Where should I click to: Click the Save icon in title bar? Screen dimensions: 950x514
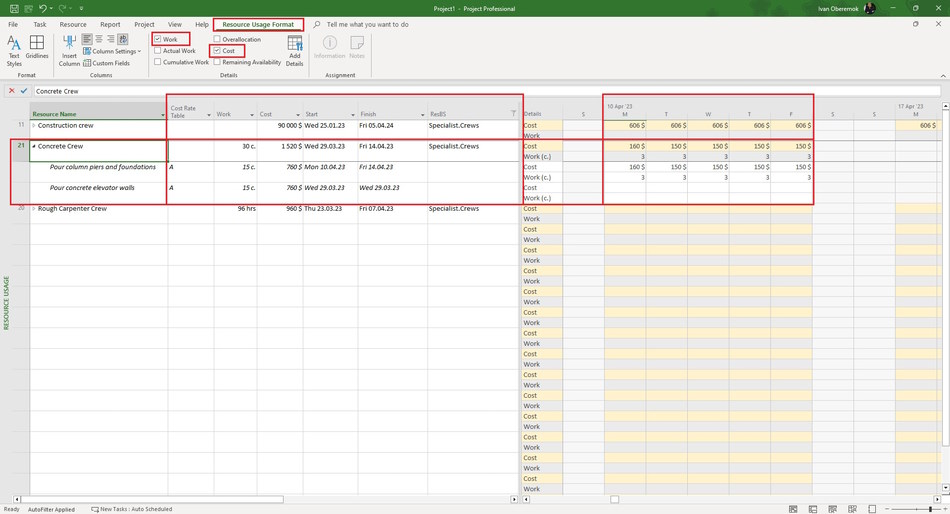(14, 8)
